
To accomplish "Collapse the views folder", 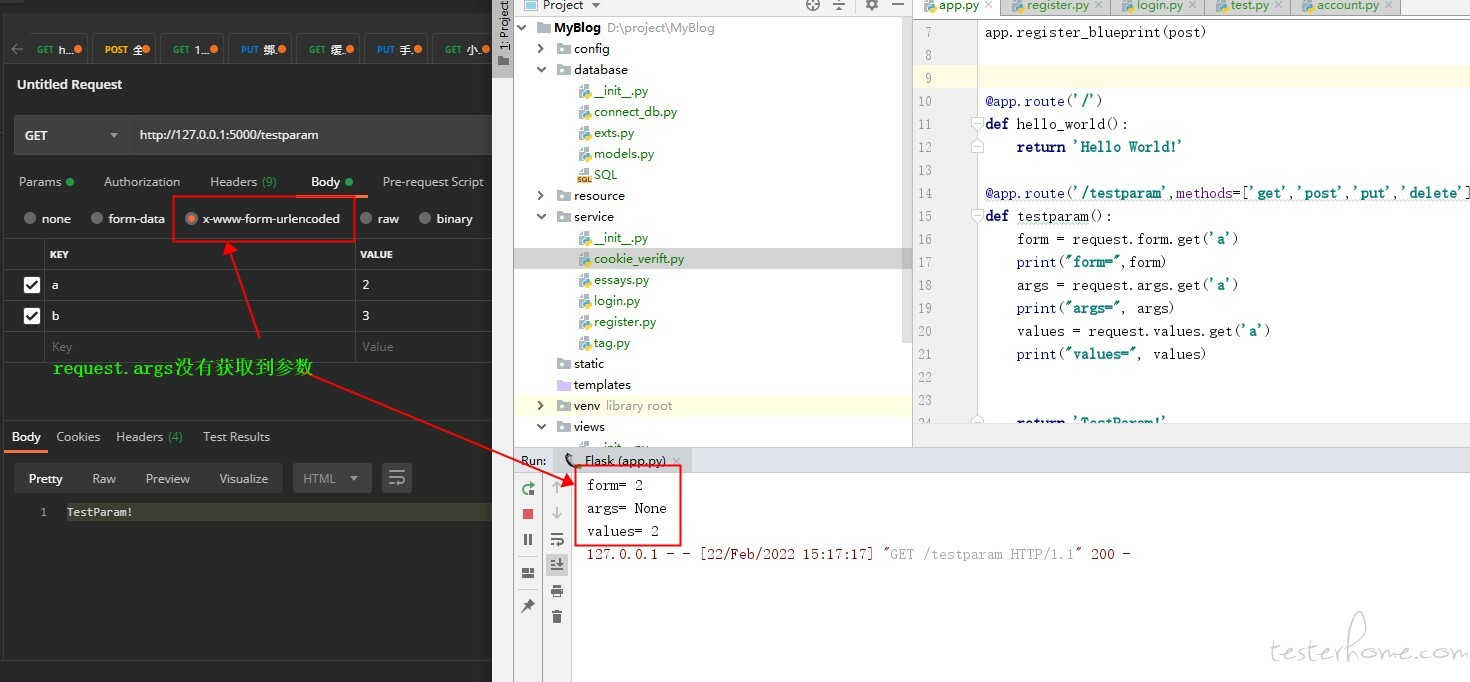I will click(541, 427).
